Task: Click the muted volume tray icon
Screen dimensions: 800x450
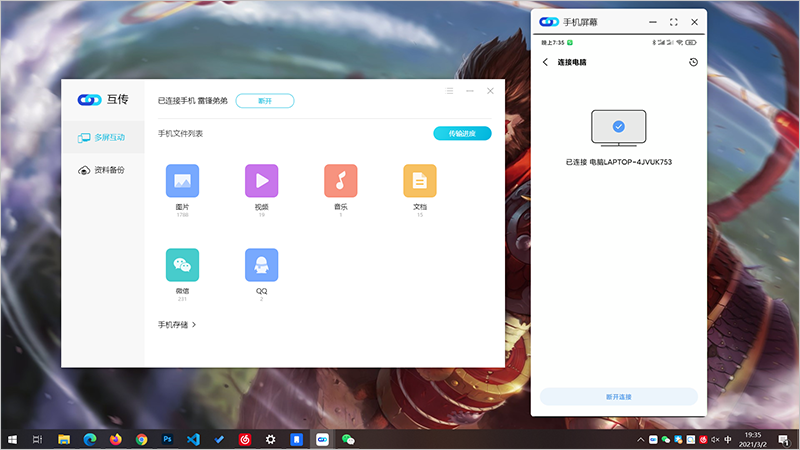Action: (x=715, y=439)
